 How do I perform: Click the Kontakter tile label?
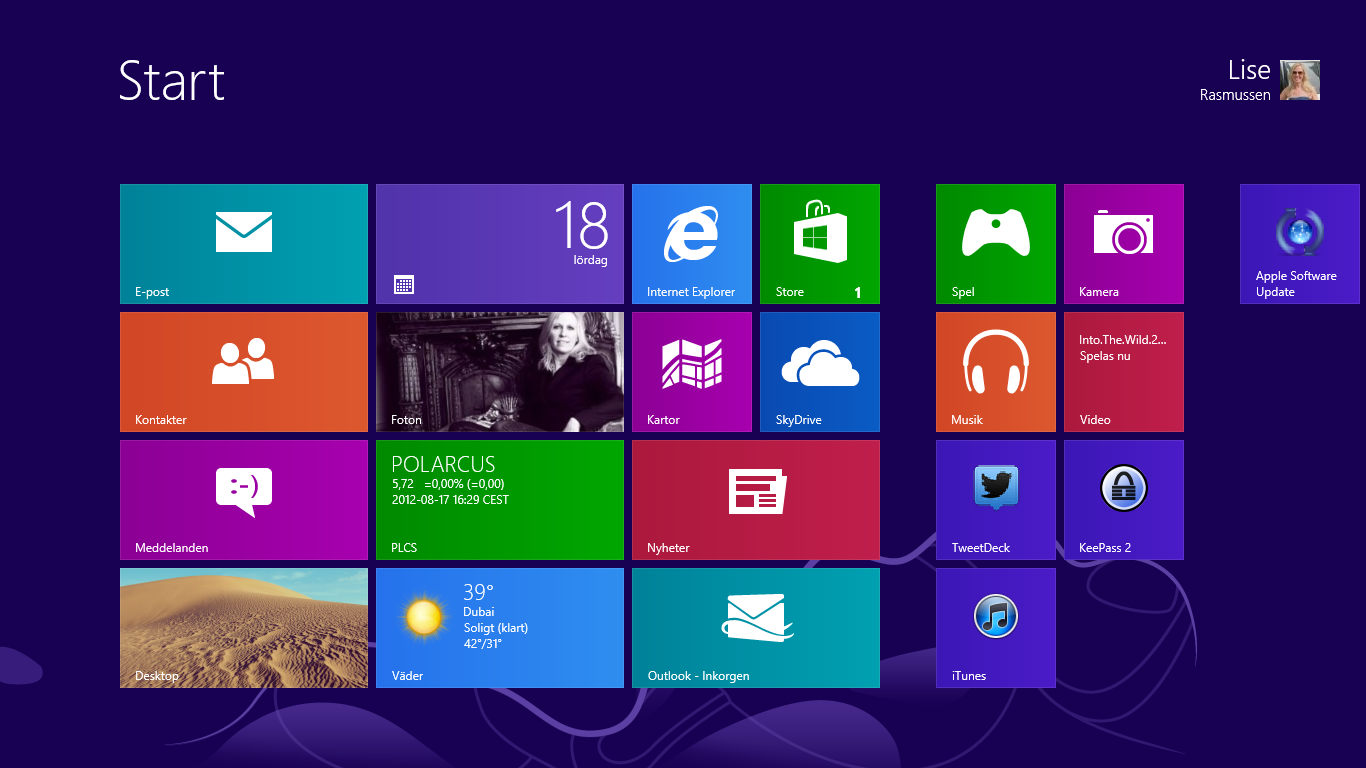161,420
